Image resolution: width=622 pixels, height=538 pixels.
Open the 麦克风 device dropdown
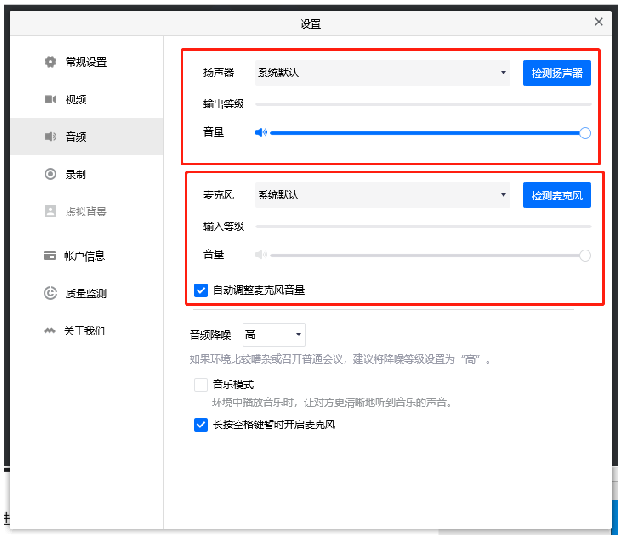click(x=383, y=195)
